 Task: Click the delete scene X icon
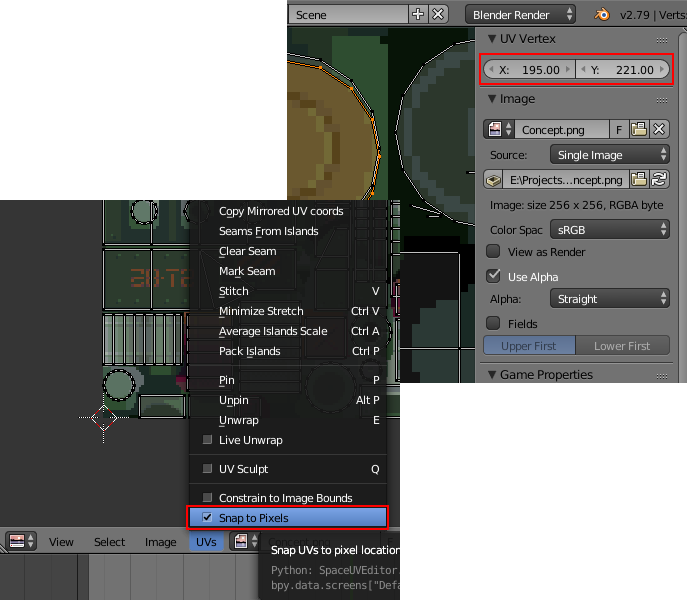point(438,15)
